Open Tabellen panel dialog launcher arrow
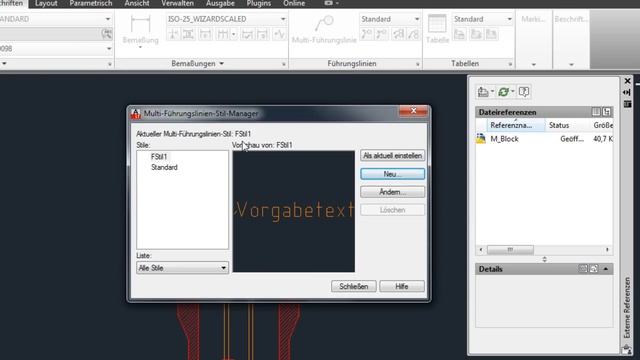640x360 pixels. [510, 64]
